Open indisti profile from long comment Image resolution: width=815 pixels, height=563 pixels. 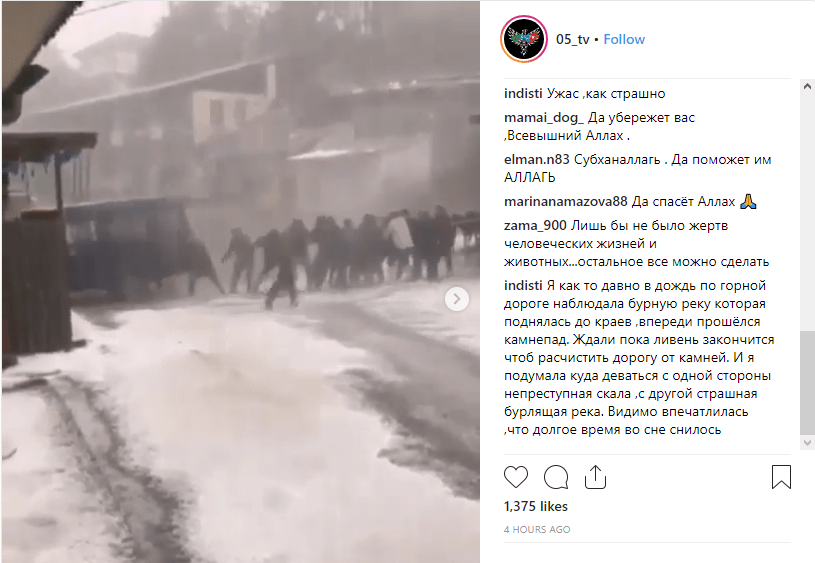[x=523, y=285]
